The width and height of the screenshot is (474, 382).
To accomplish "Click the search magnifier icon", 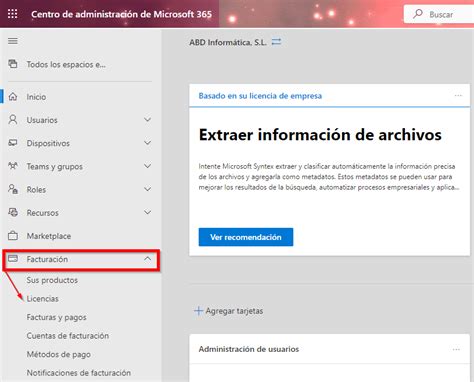I will tap(418, 14).
